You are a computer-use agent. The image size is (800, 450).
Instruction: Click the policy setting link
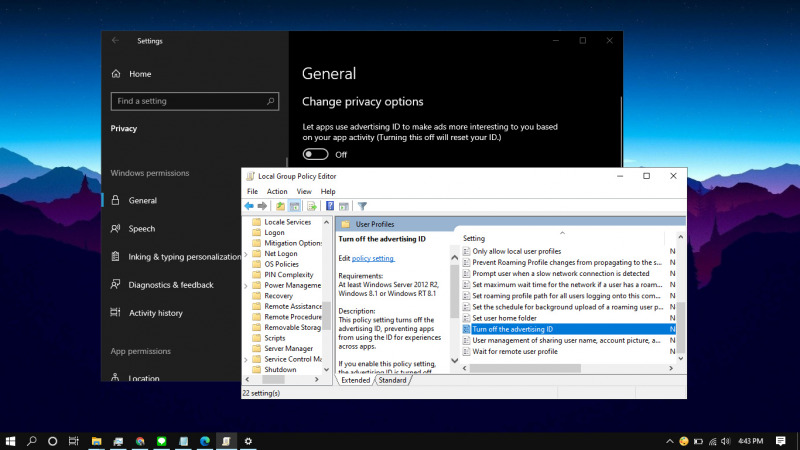tap(373, 259)
